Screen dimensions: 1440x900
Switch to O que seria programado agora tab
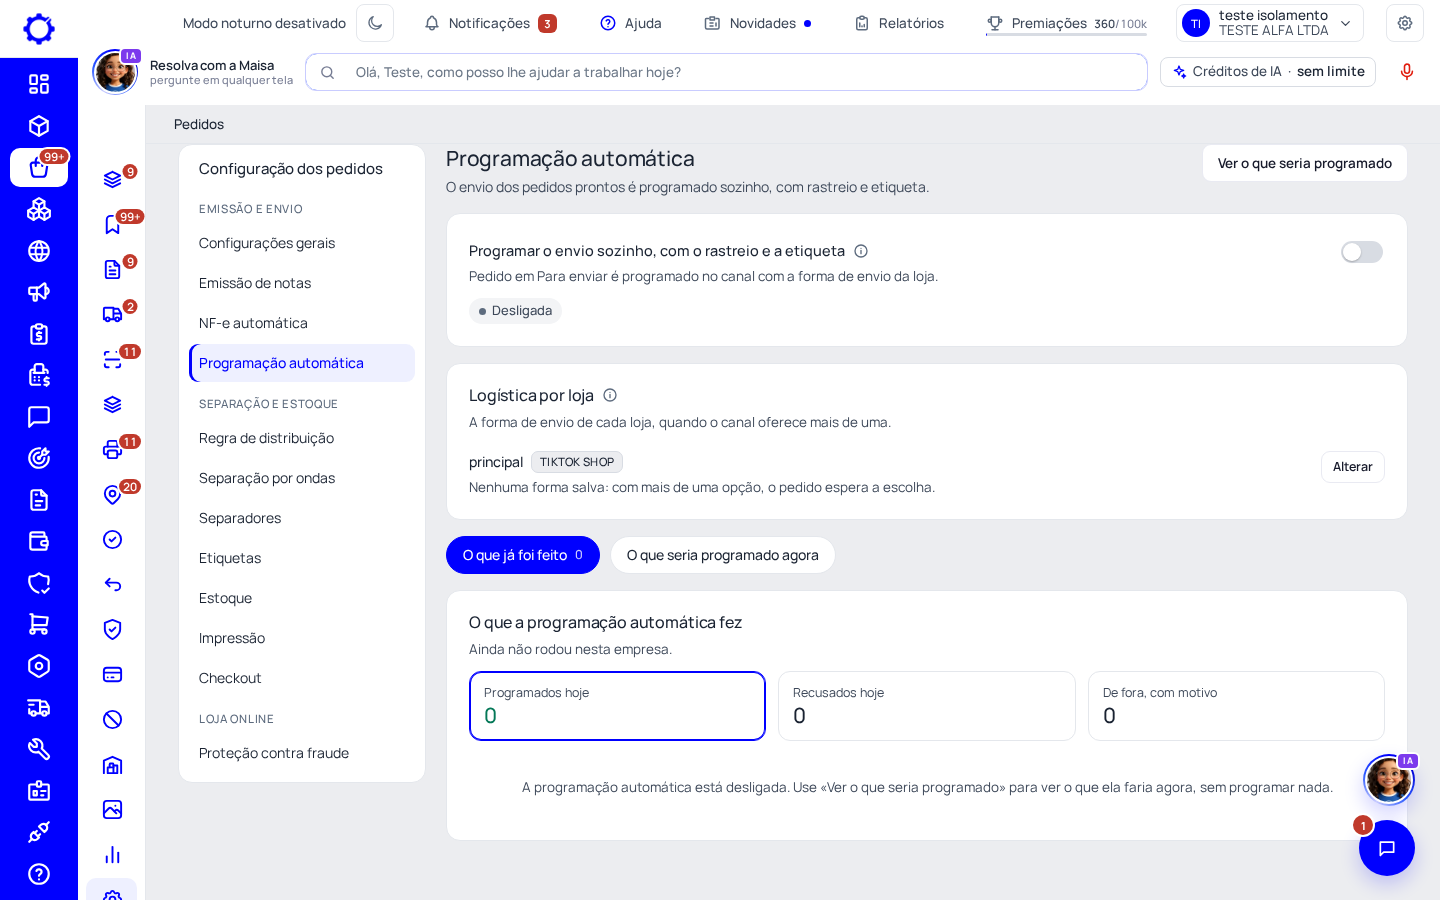tap(723, 555)
